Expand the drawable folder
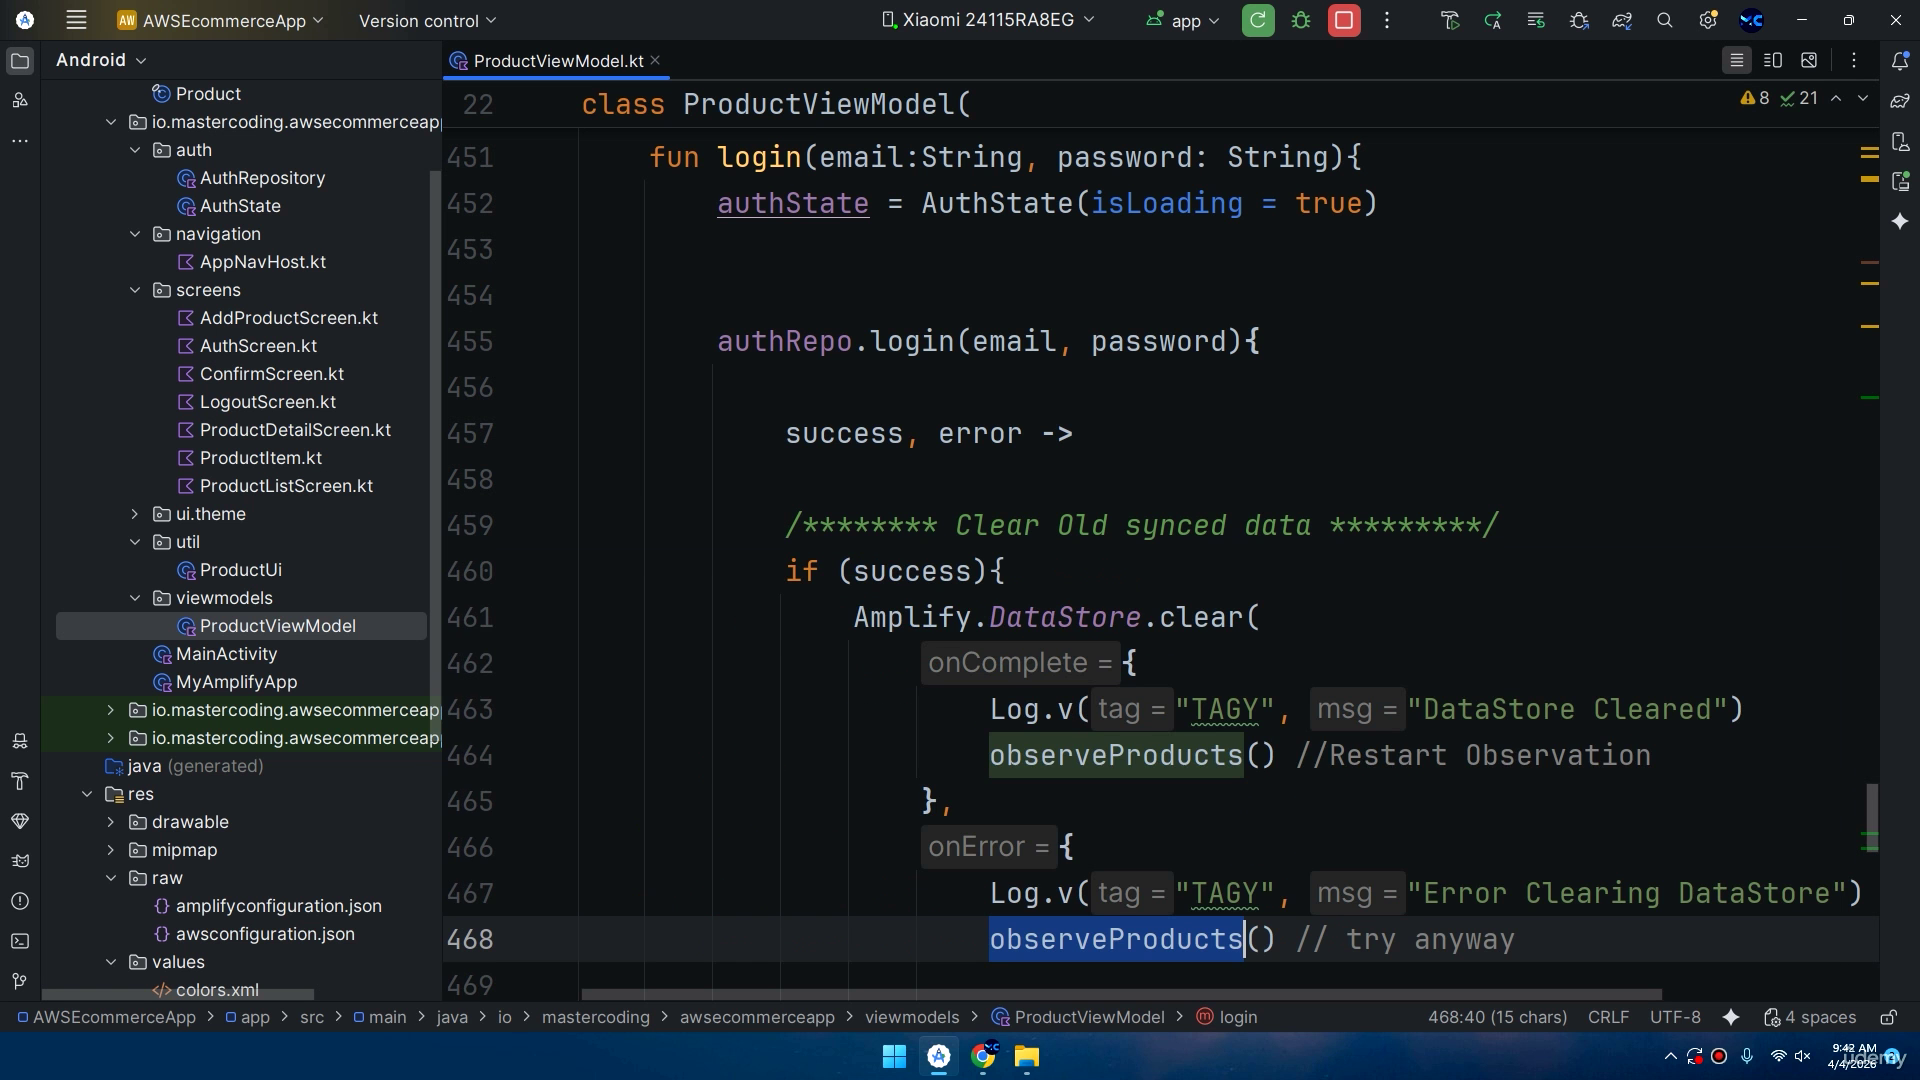 111,822
